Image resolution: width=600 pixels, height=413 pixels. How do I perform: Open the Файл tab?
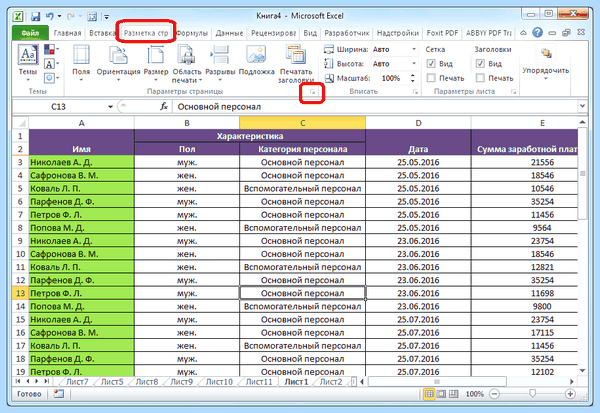coord(30,33)
